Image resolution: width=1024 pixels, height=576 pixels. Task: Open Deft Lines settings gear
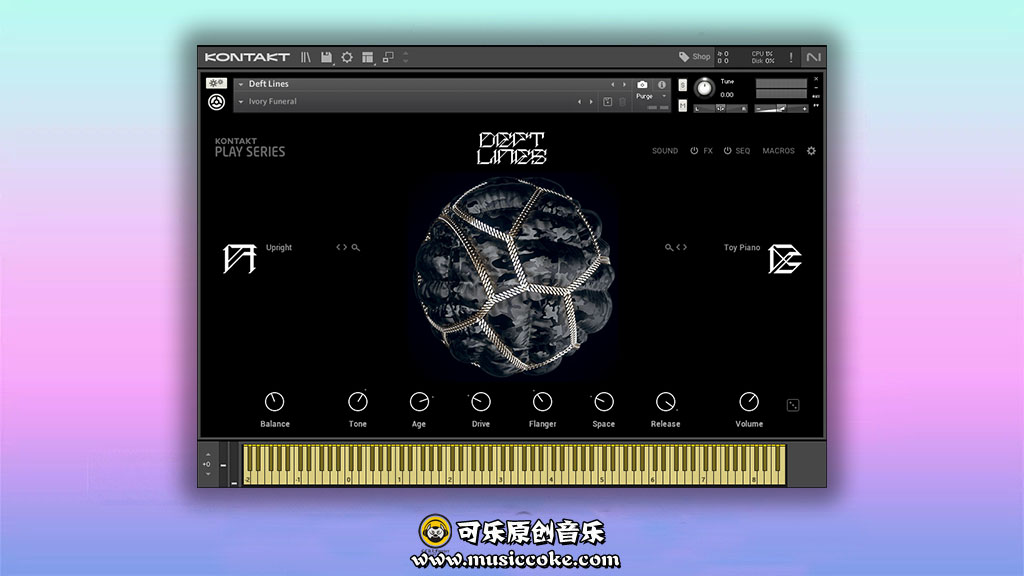click(x=811, y=151)
